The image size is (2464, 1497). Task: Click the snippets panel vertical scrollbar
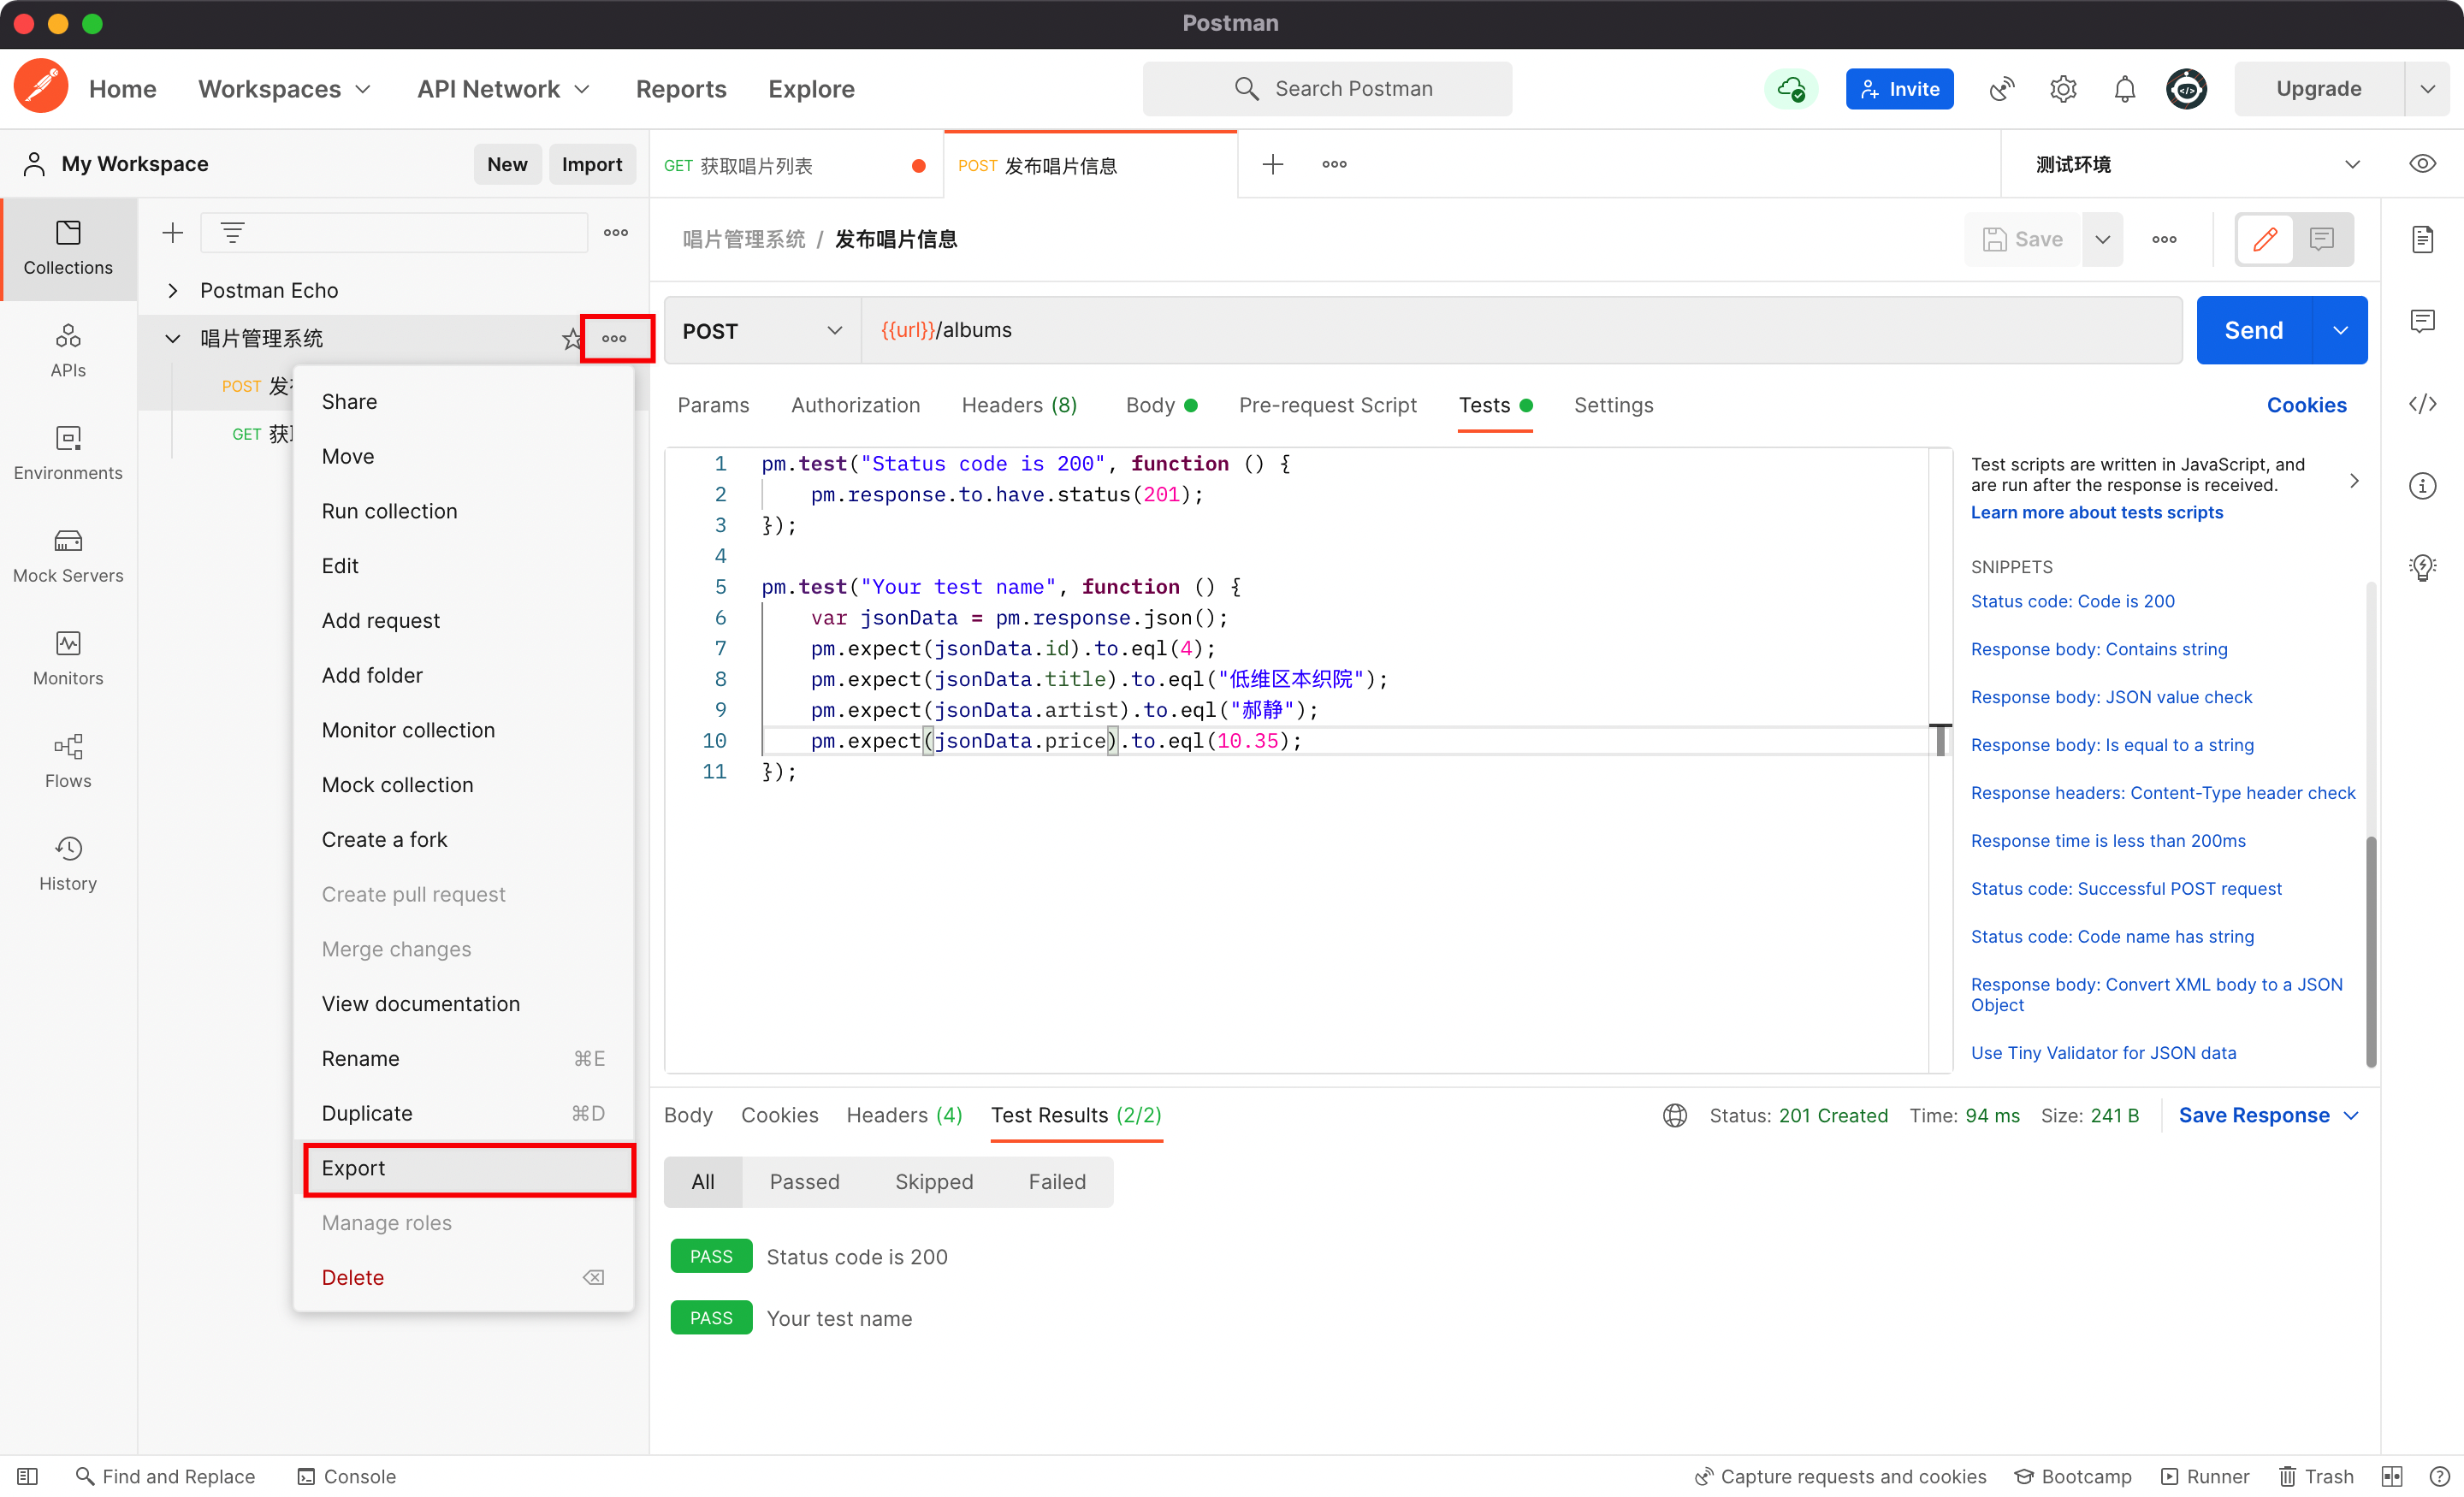(2371, 950)
